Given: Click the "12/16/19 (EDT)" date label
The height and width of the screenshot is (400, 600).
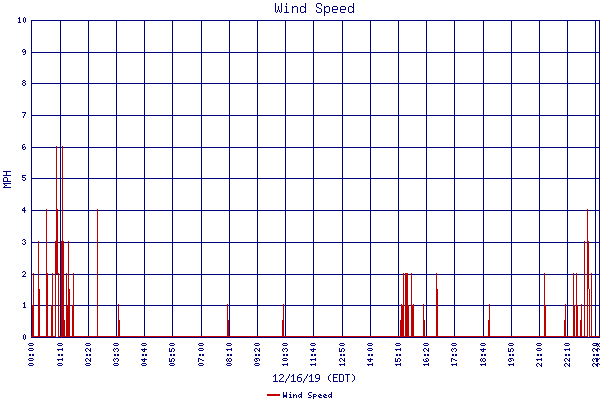Looking at the screenshot, I should [314, 378].
